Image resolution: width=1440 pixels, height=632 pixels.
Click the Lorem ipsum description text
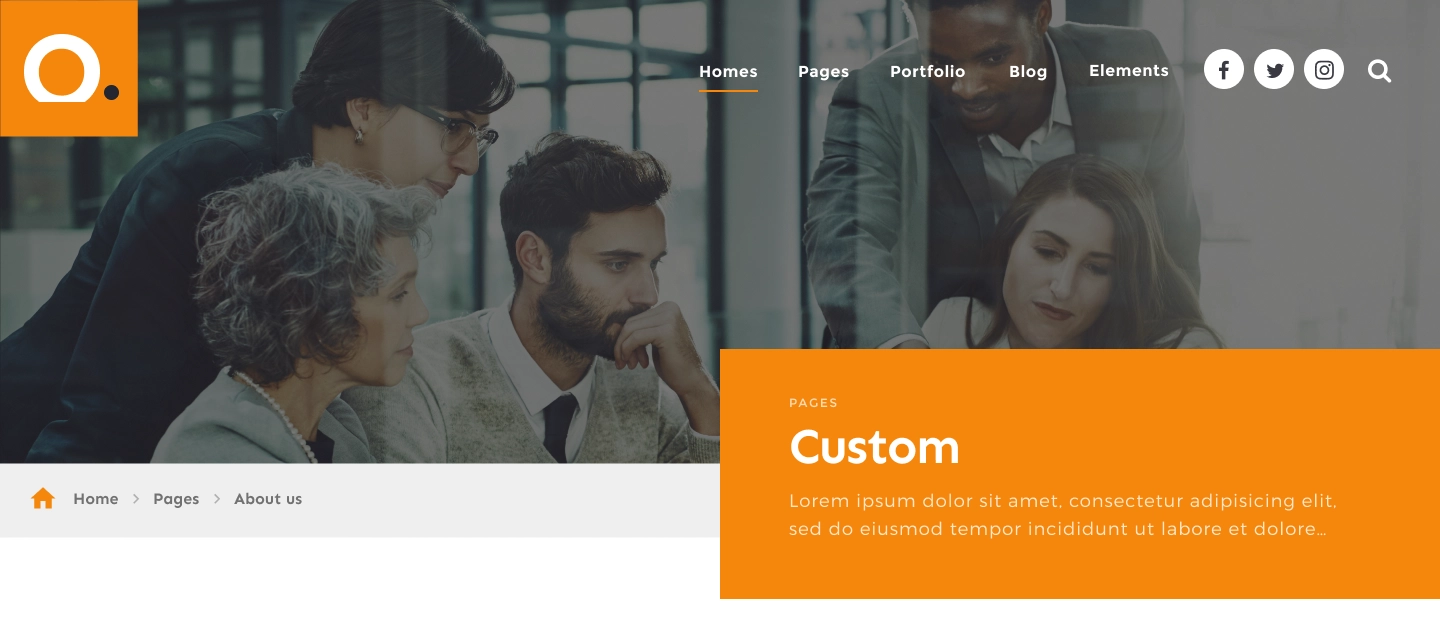tap(1063, 515)
